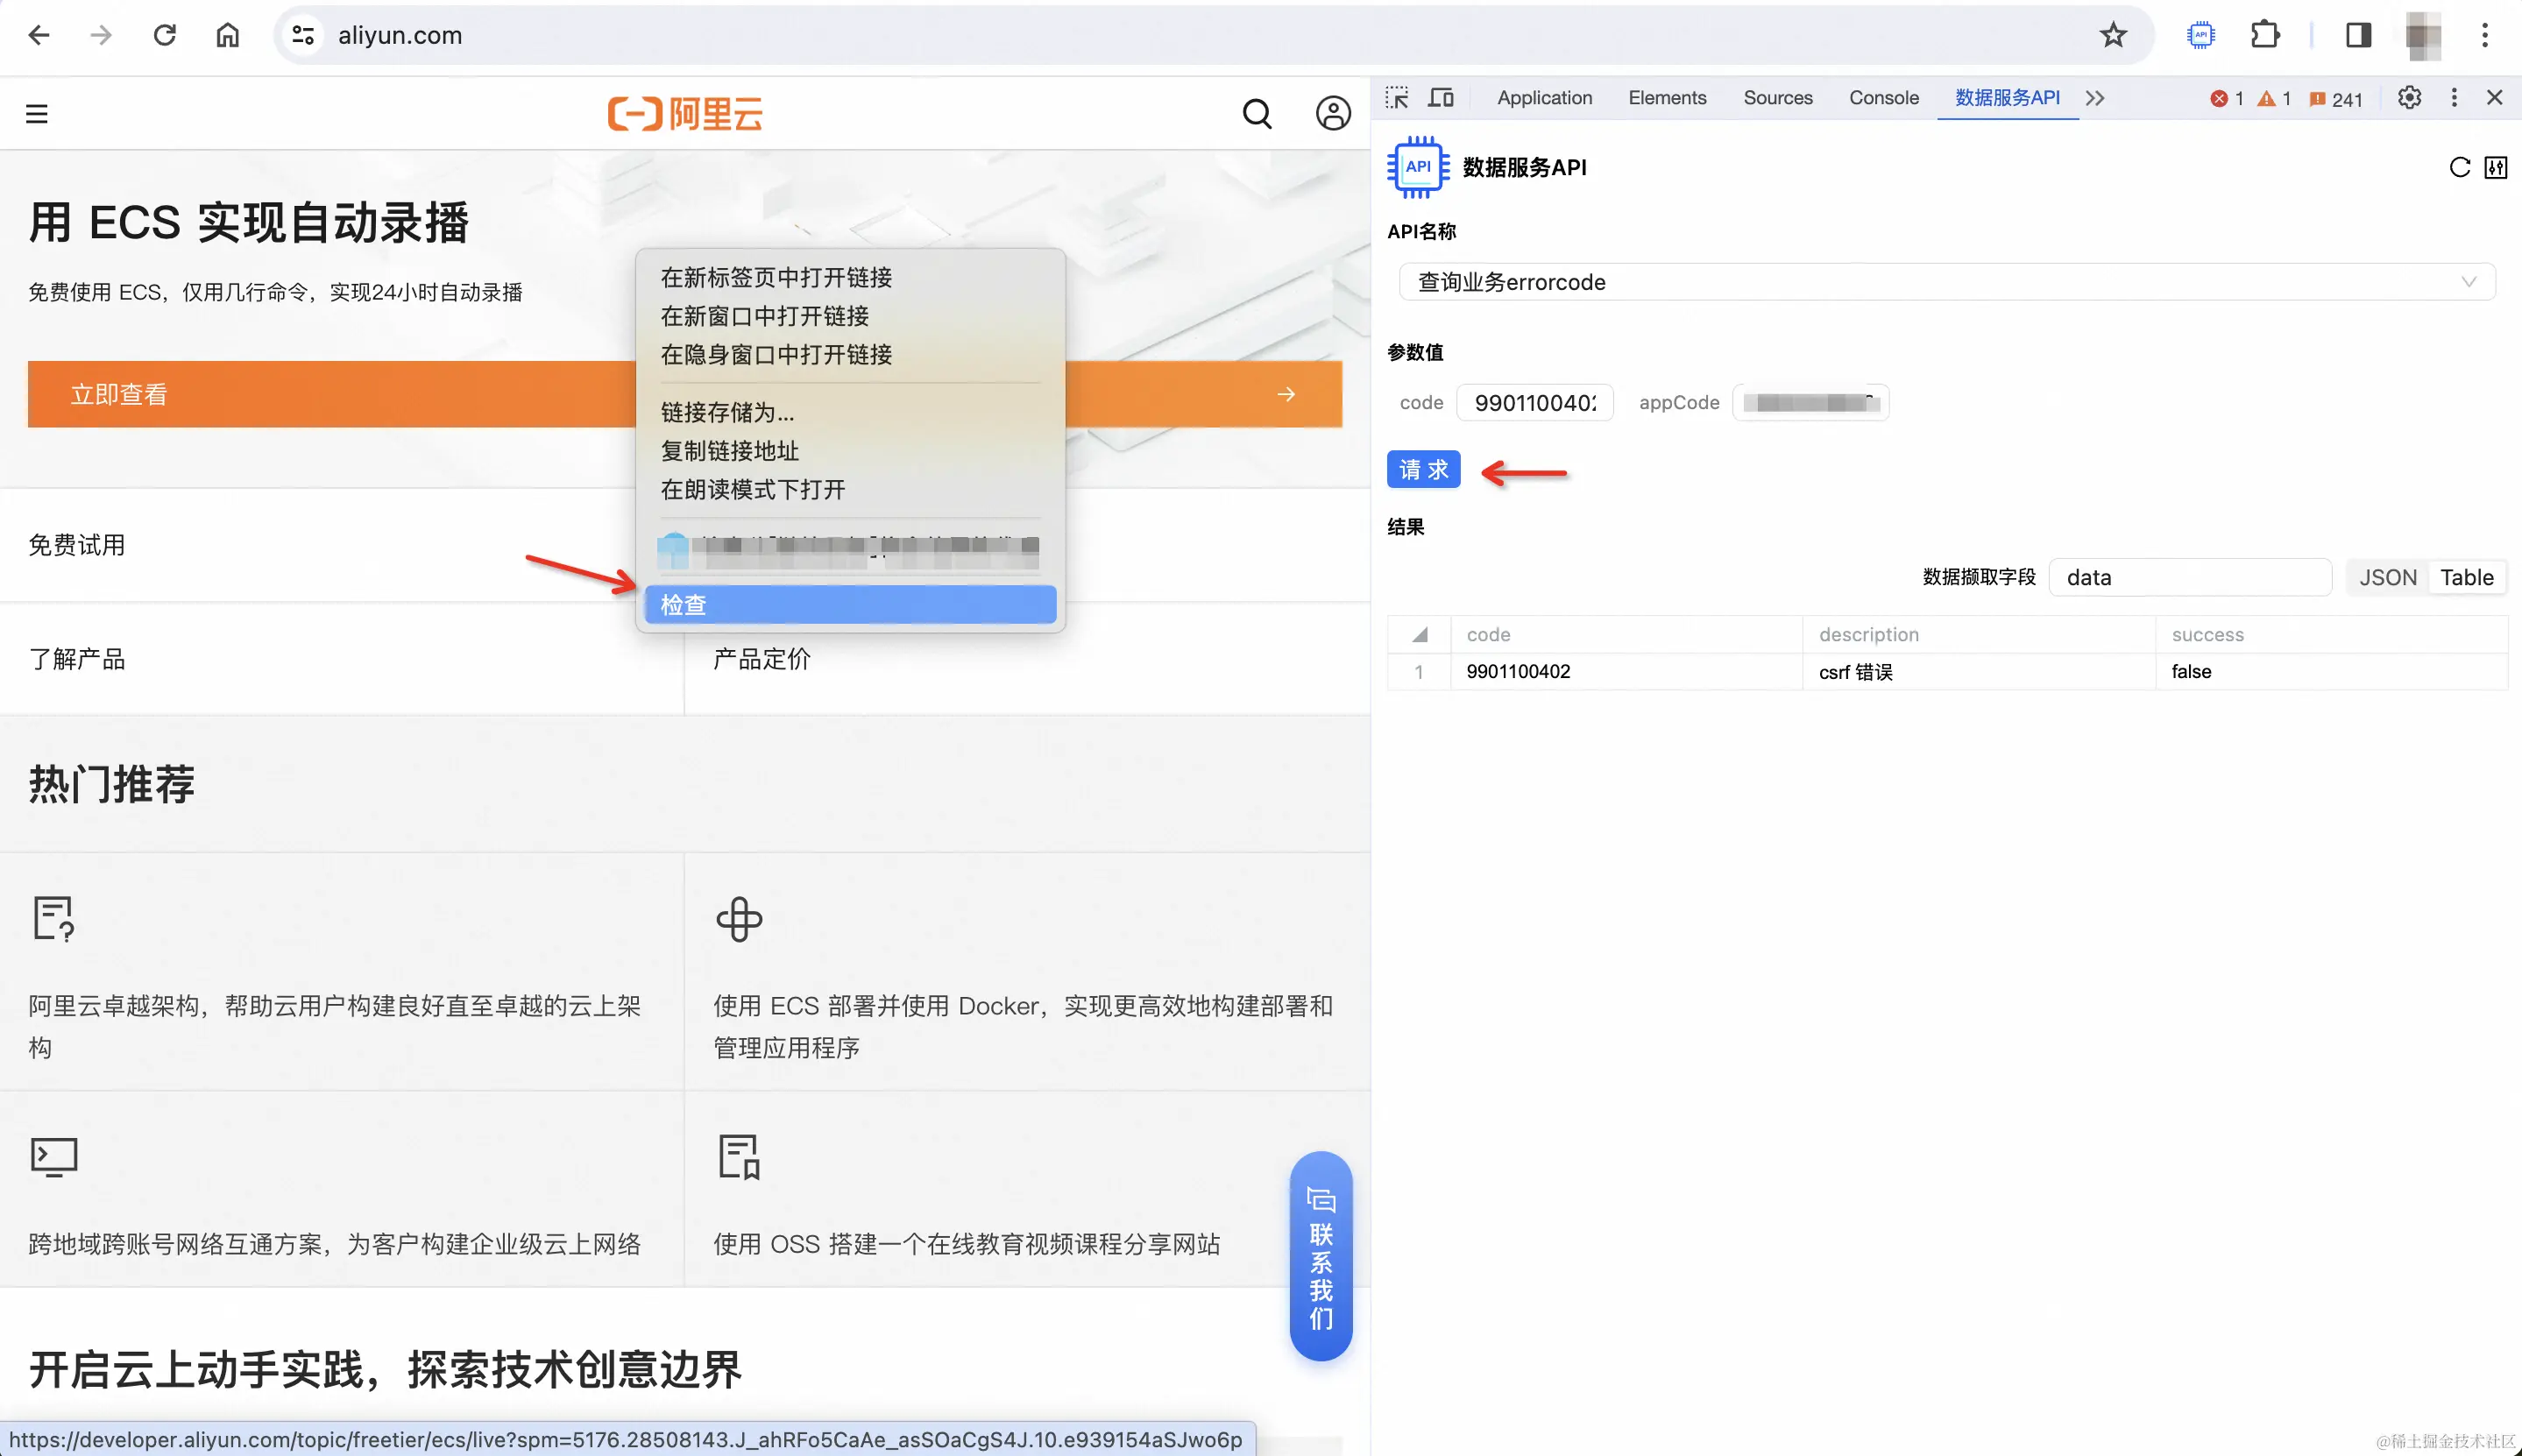
Task: Click the search magnifier on 阿里云 page
Action: pyautogui.click(x=1257, y=114)
